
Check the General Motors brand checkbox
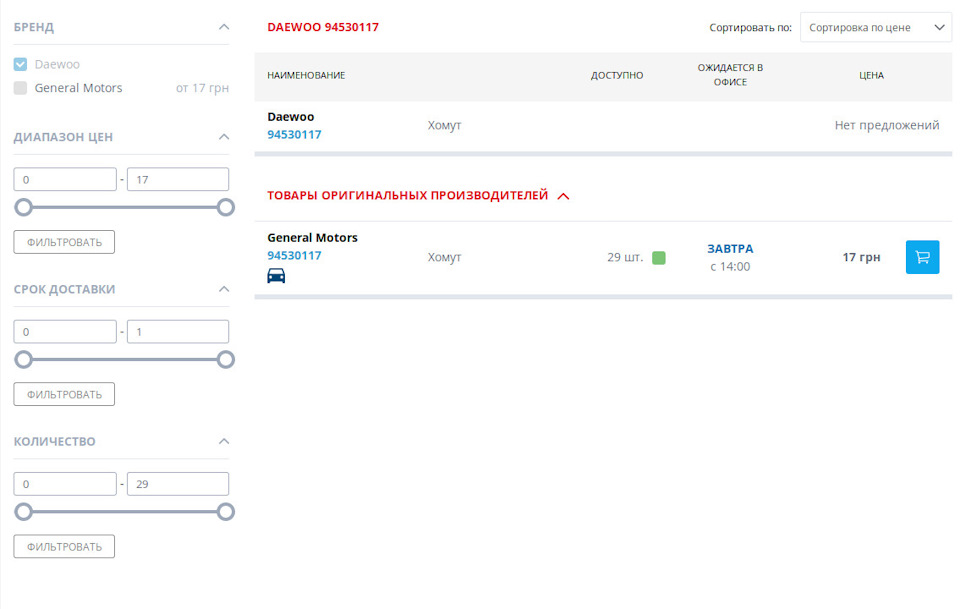pyautogui.click(x=20, y=88)
